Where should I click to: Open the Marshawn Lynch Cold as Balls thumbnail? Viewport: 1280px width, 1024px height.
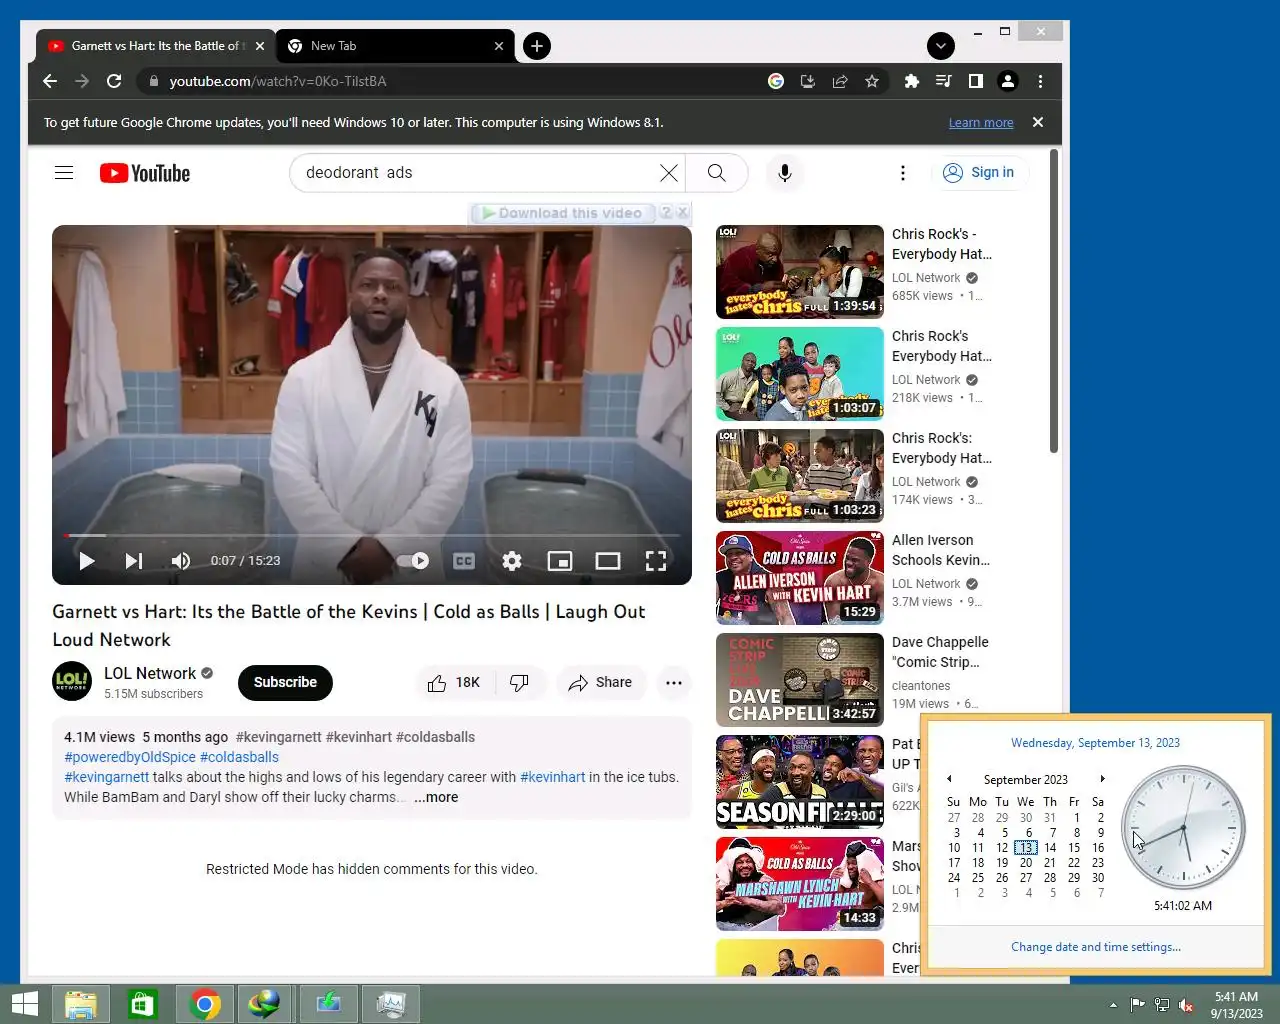800,884
